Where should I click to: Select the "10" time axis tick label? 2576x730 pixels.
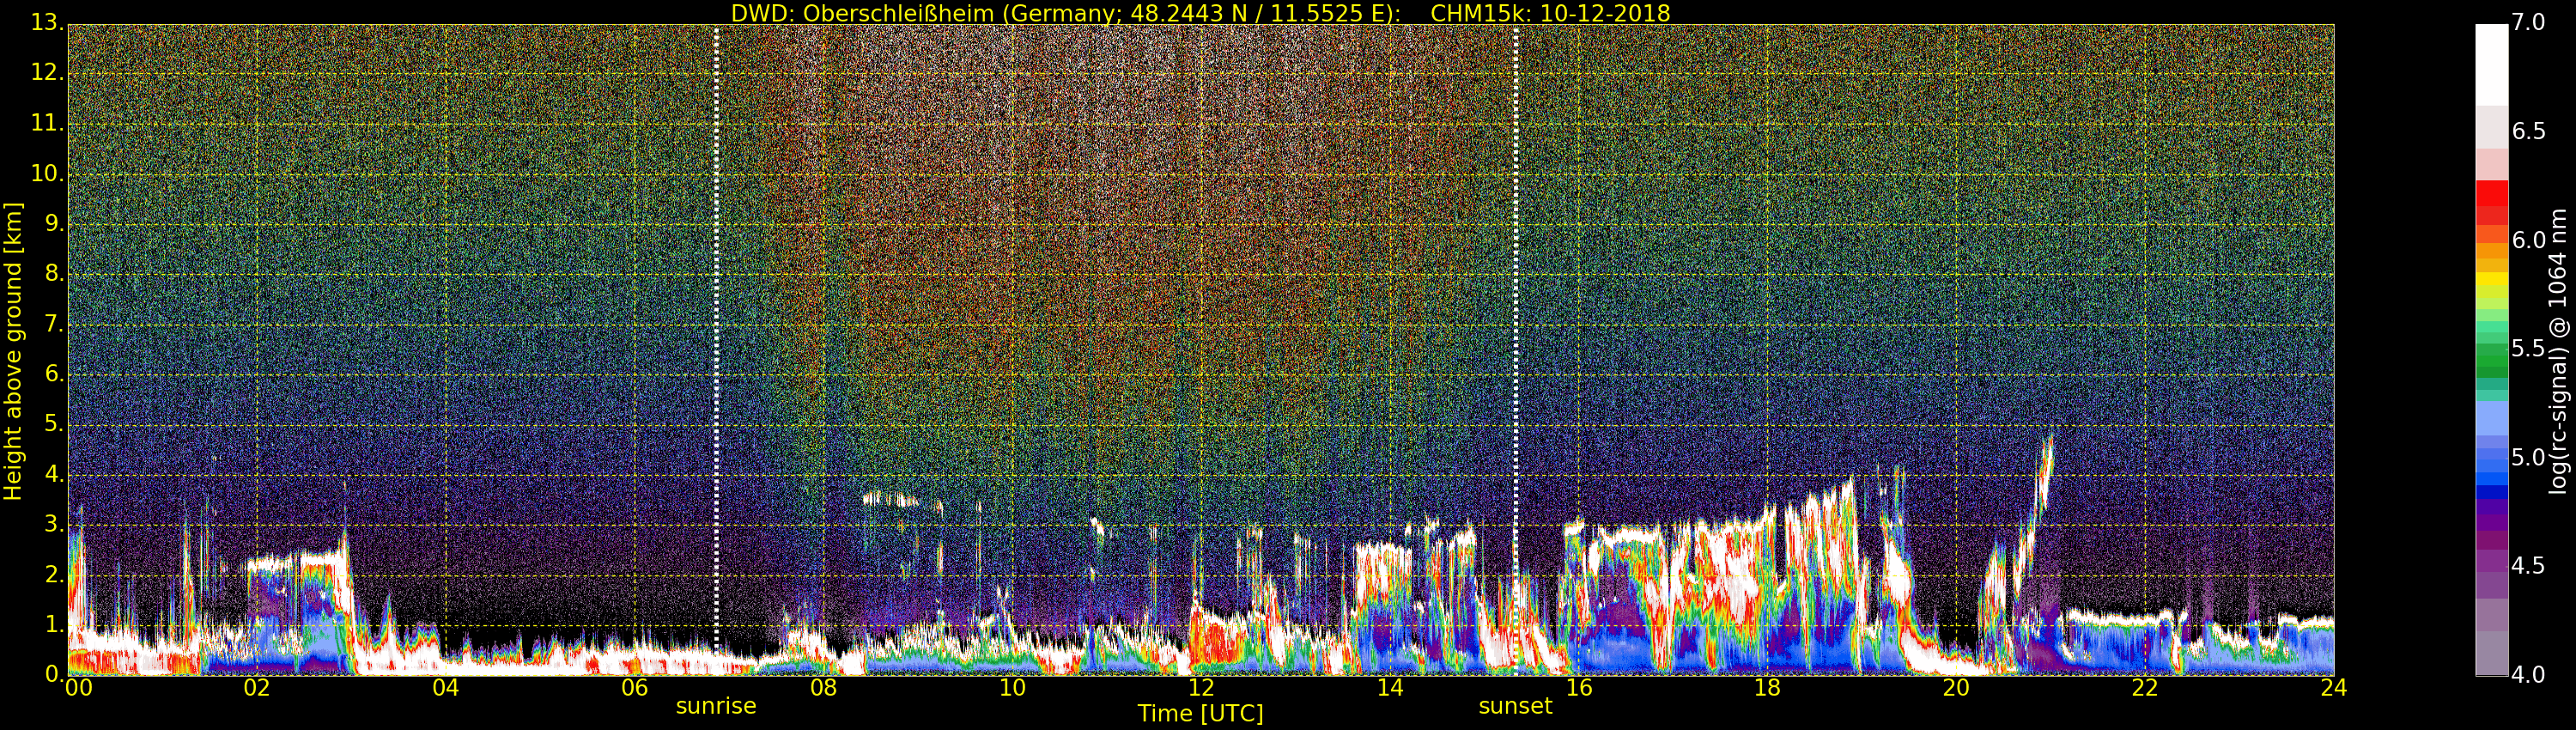pos(1013,688)
